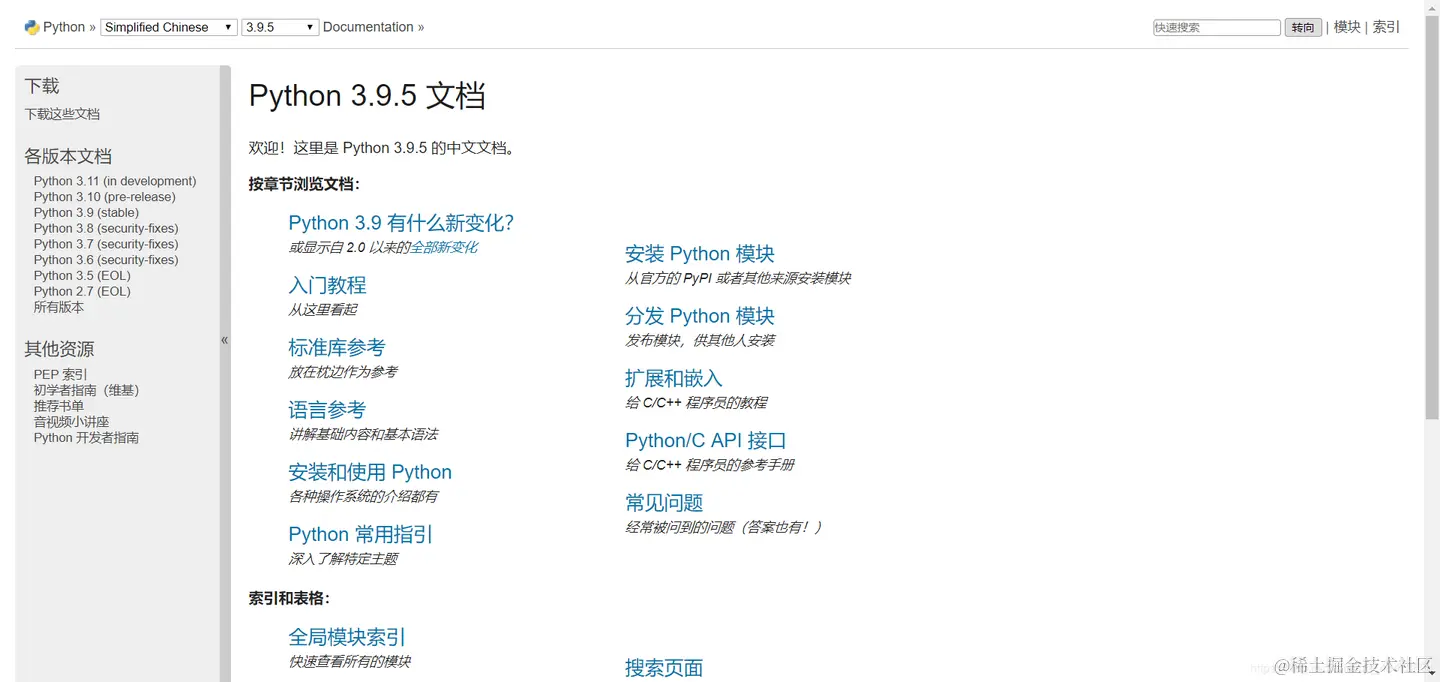Open 音视频小讲座 link
The height and width of the screenshot is (682, 1440).
point(72,422)
